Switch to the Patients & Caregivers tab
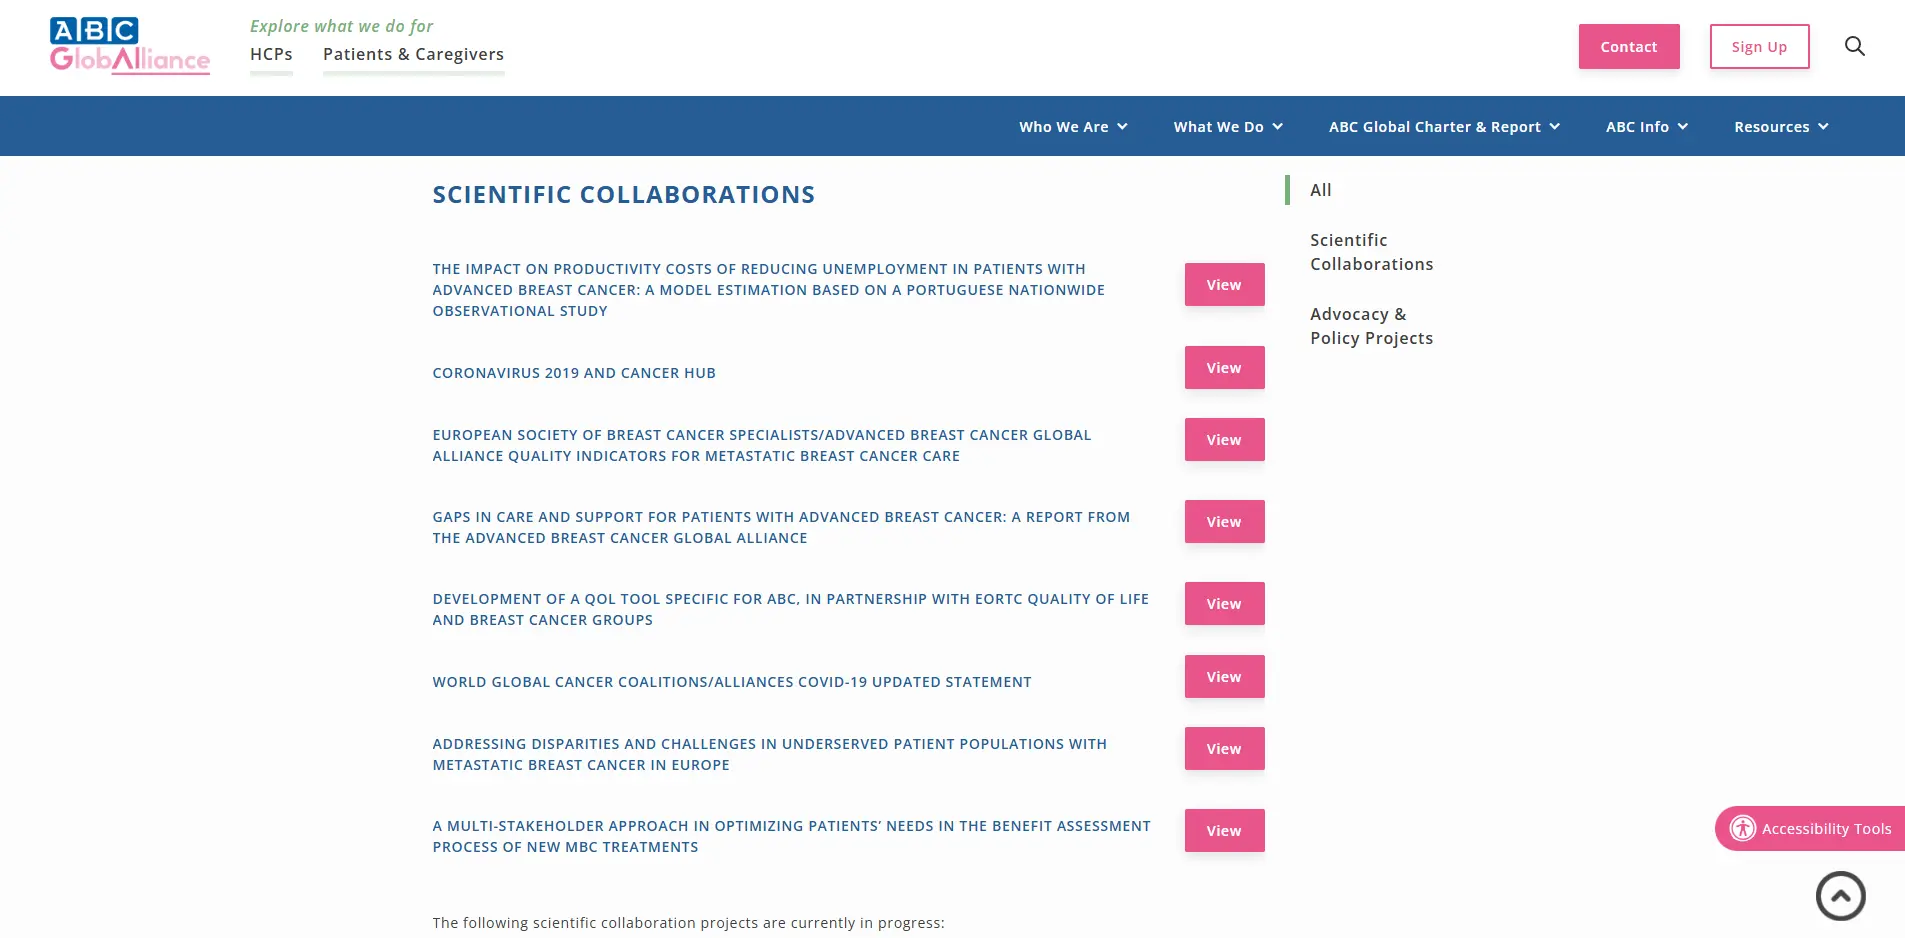Image resolution: width=1905 pixels, height=938 pixels. pos(412,54)
